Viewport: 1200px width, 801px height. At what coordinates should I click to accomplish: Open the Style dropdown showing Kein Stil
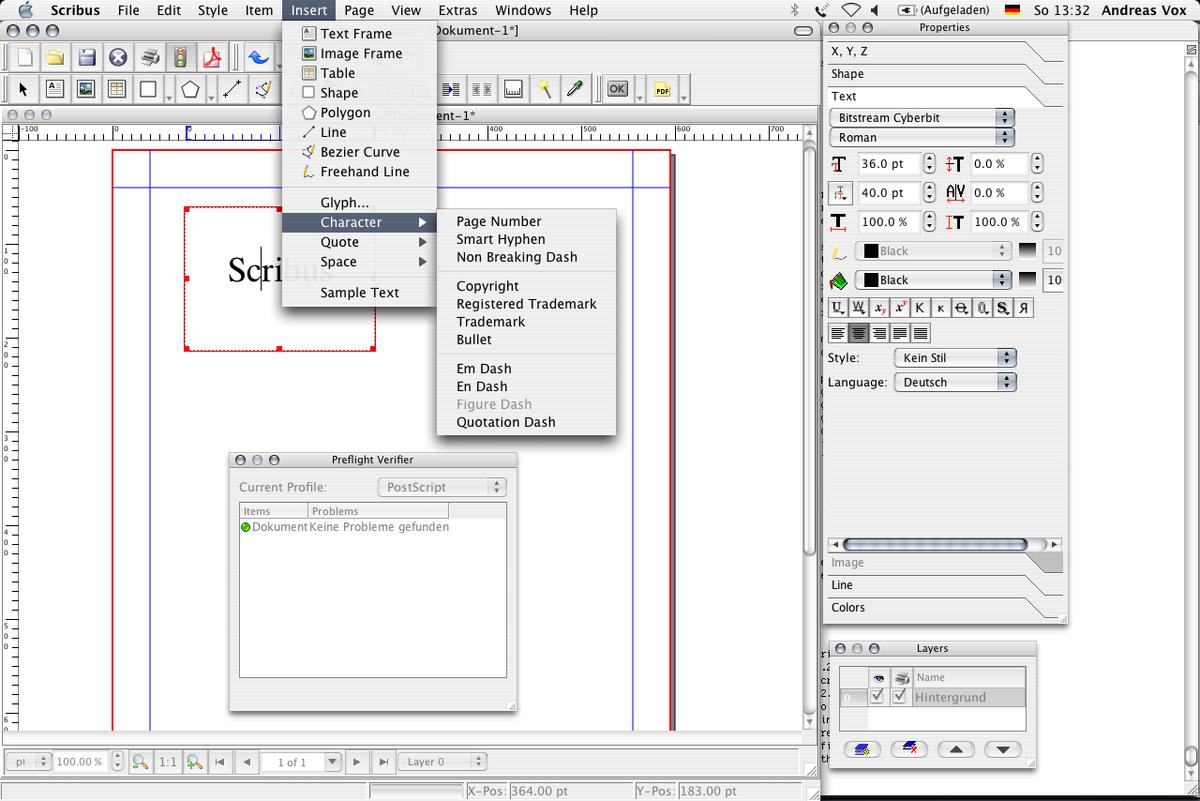click(954, 357)
